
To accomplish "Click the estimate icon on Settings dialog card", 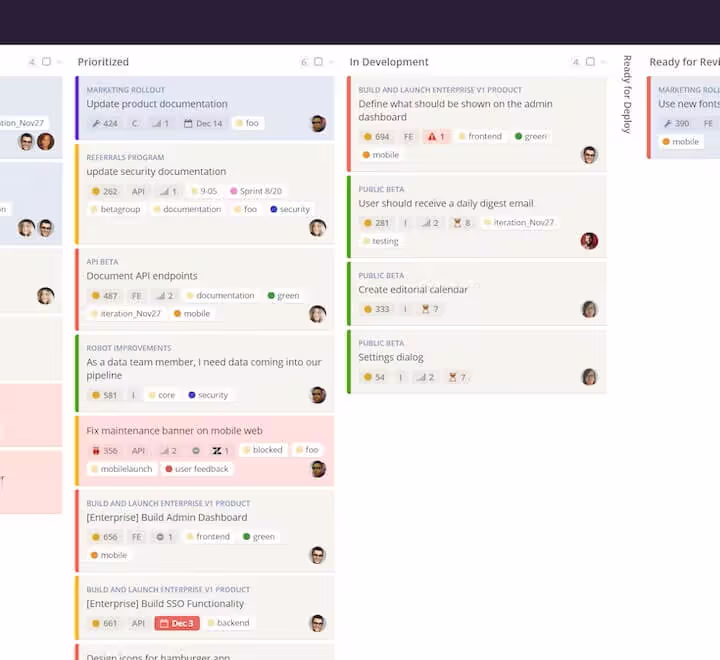I will (425, 378).
